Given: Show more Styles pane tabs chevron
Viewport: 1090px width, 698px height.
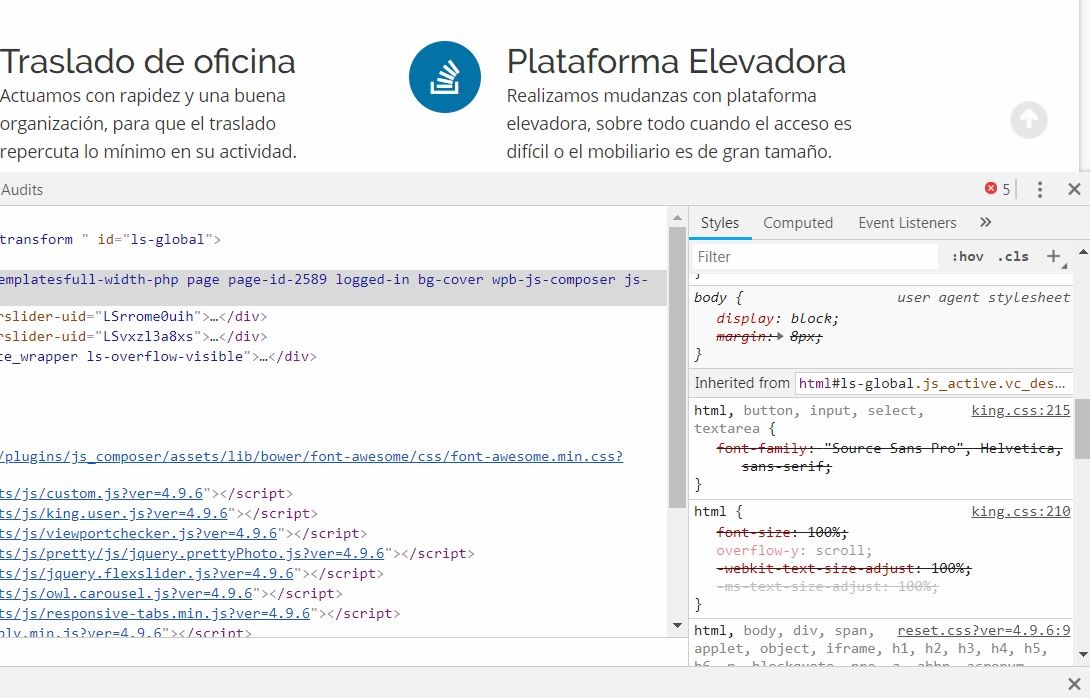Looking at the screenshot, I should tap(986, 222).
